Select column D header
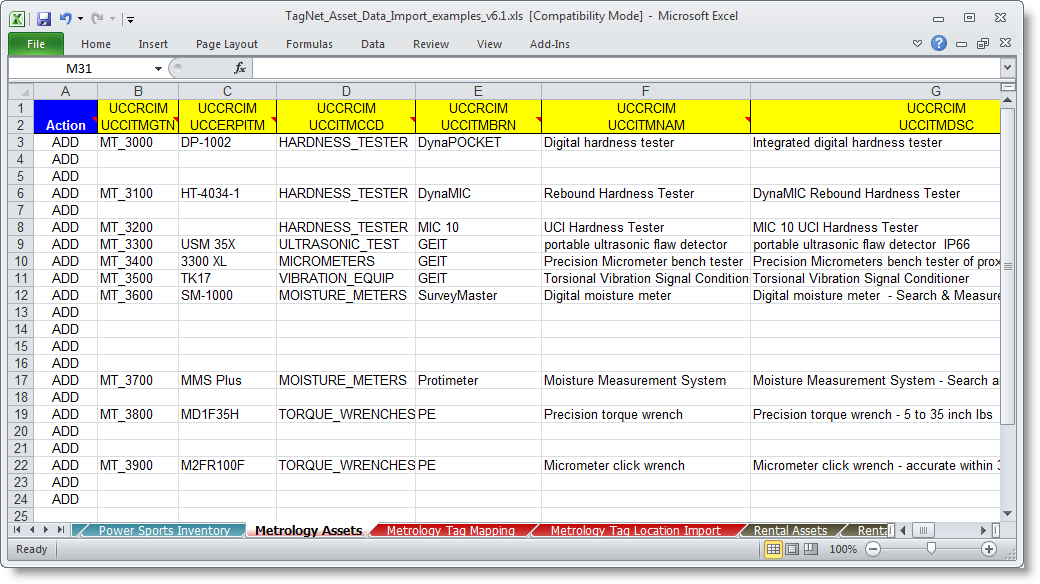The width and height of the screenshot is (1040, 584). click(x=346, y=91)
